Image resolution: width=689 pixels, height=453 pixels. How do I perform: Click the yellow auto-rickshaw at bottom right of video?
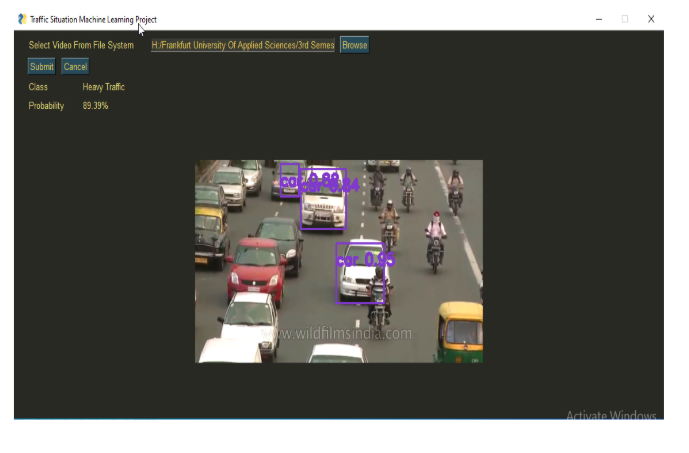pos(461,330)
